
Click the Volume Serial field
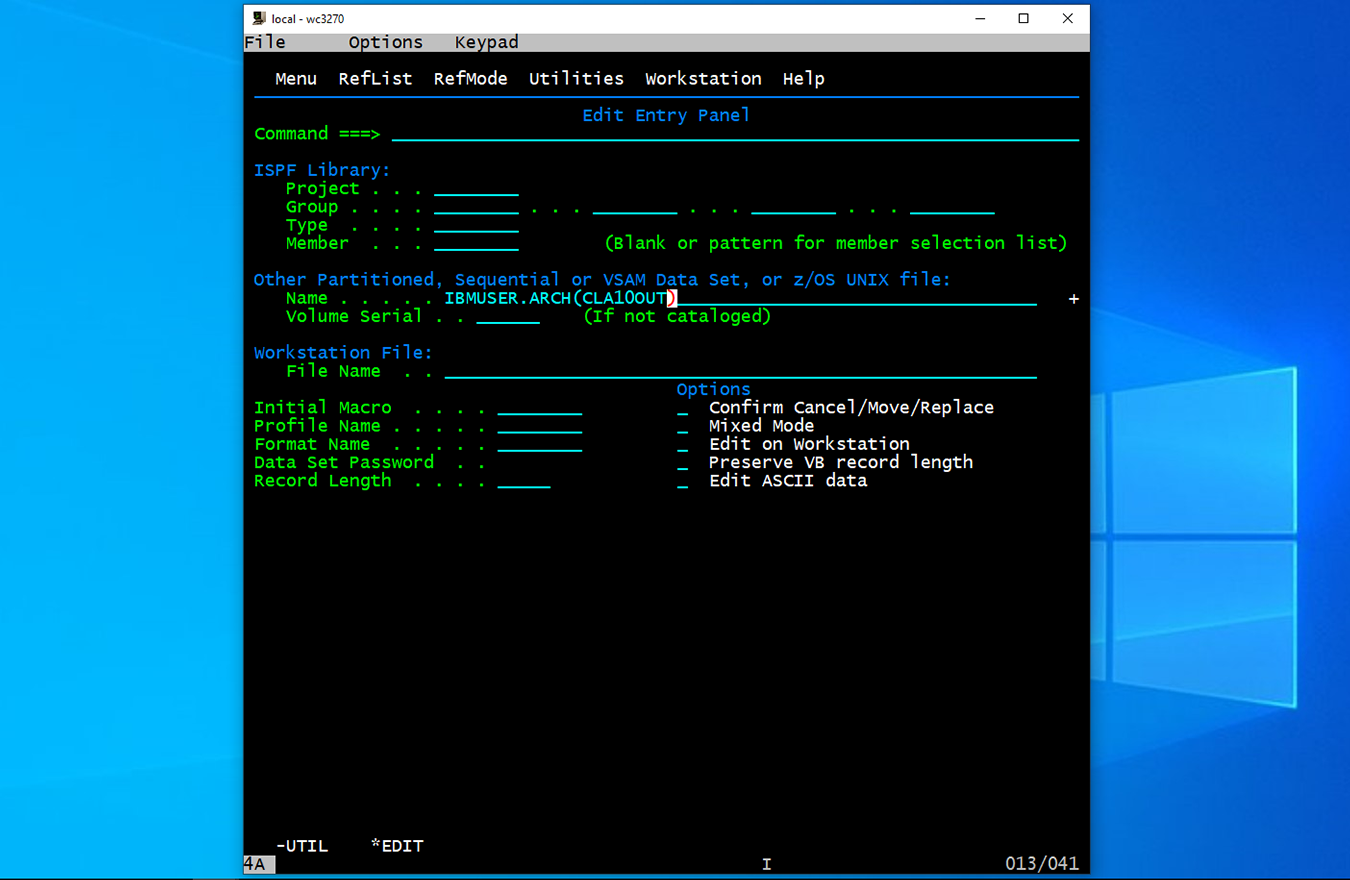pos(508,317)
